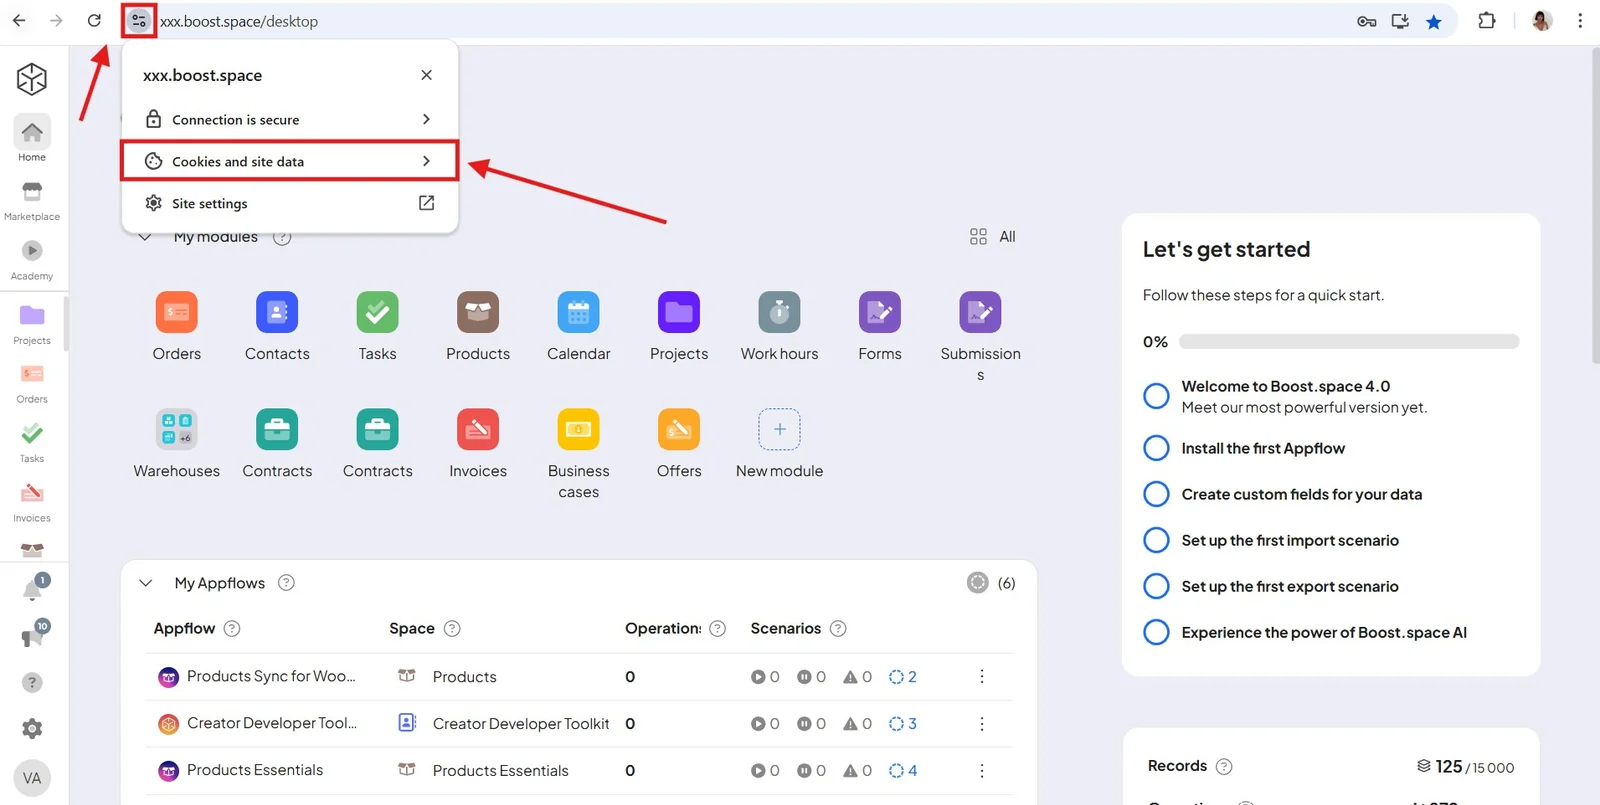Open the browser extensions puzzle icon

coord(1487,21)
